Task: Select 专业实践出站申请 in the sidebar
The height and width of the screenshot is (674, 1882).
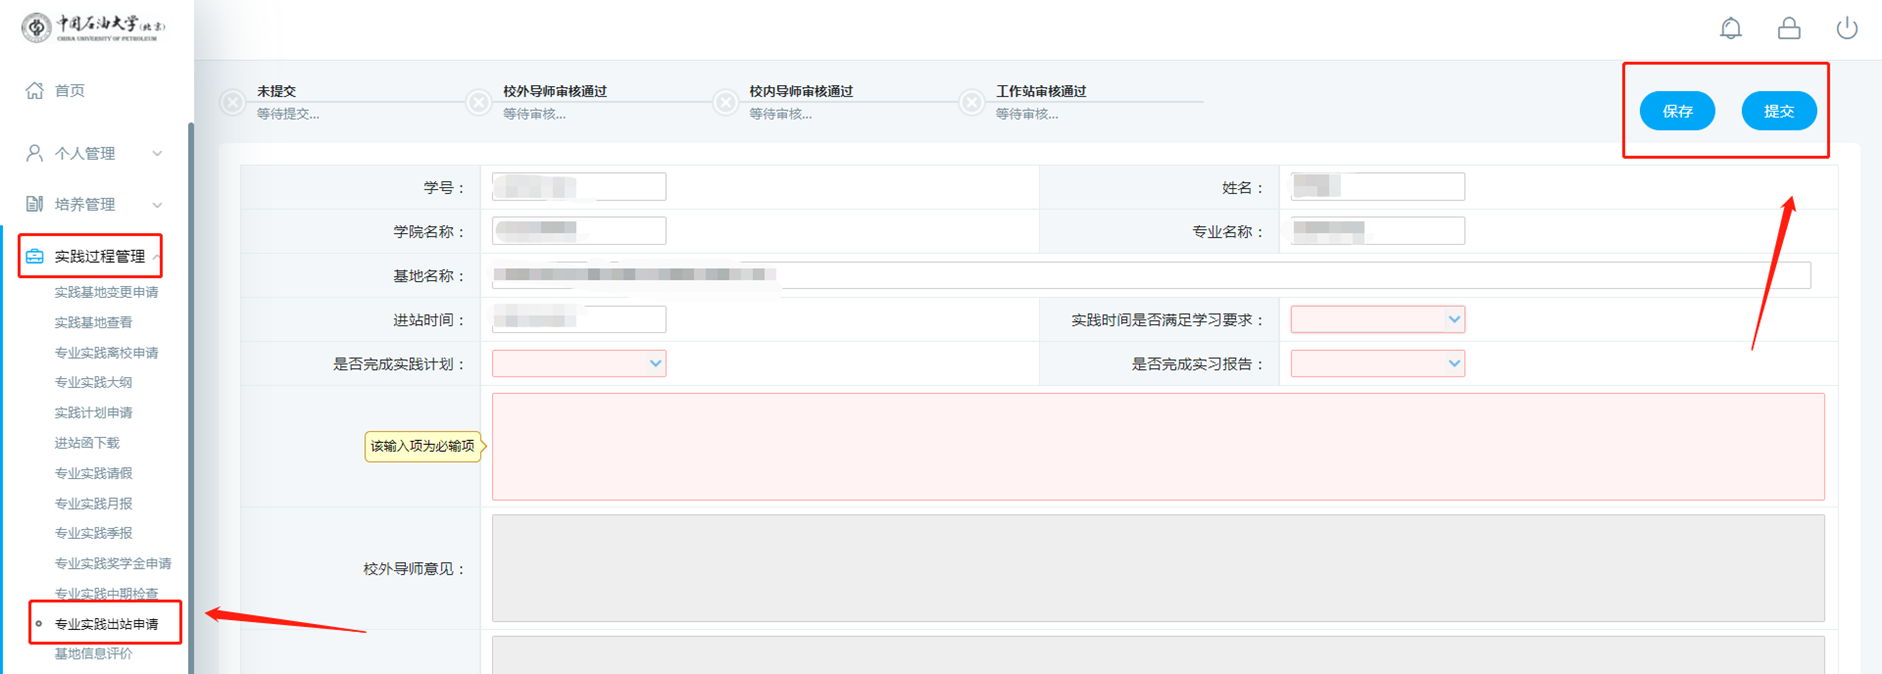Action: pos(106,624)
